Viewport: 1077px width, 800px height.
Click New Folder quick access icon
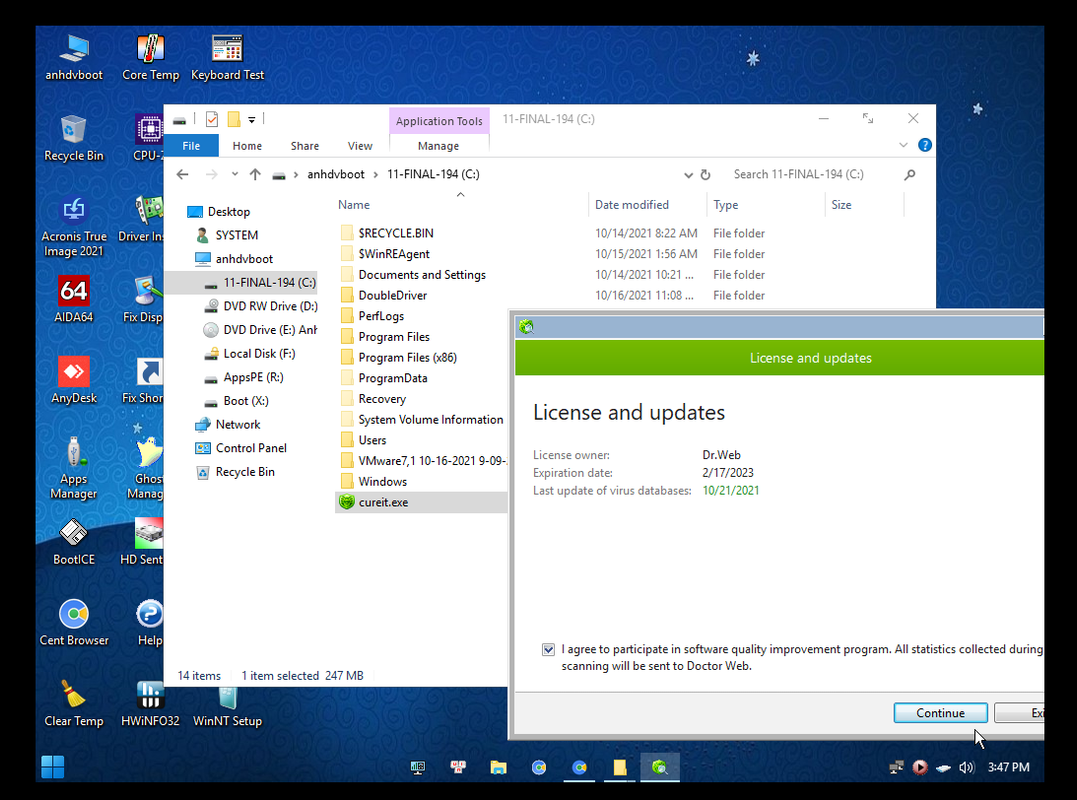[x=234, y=119]
